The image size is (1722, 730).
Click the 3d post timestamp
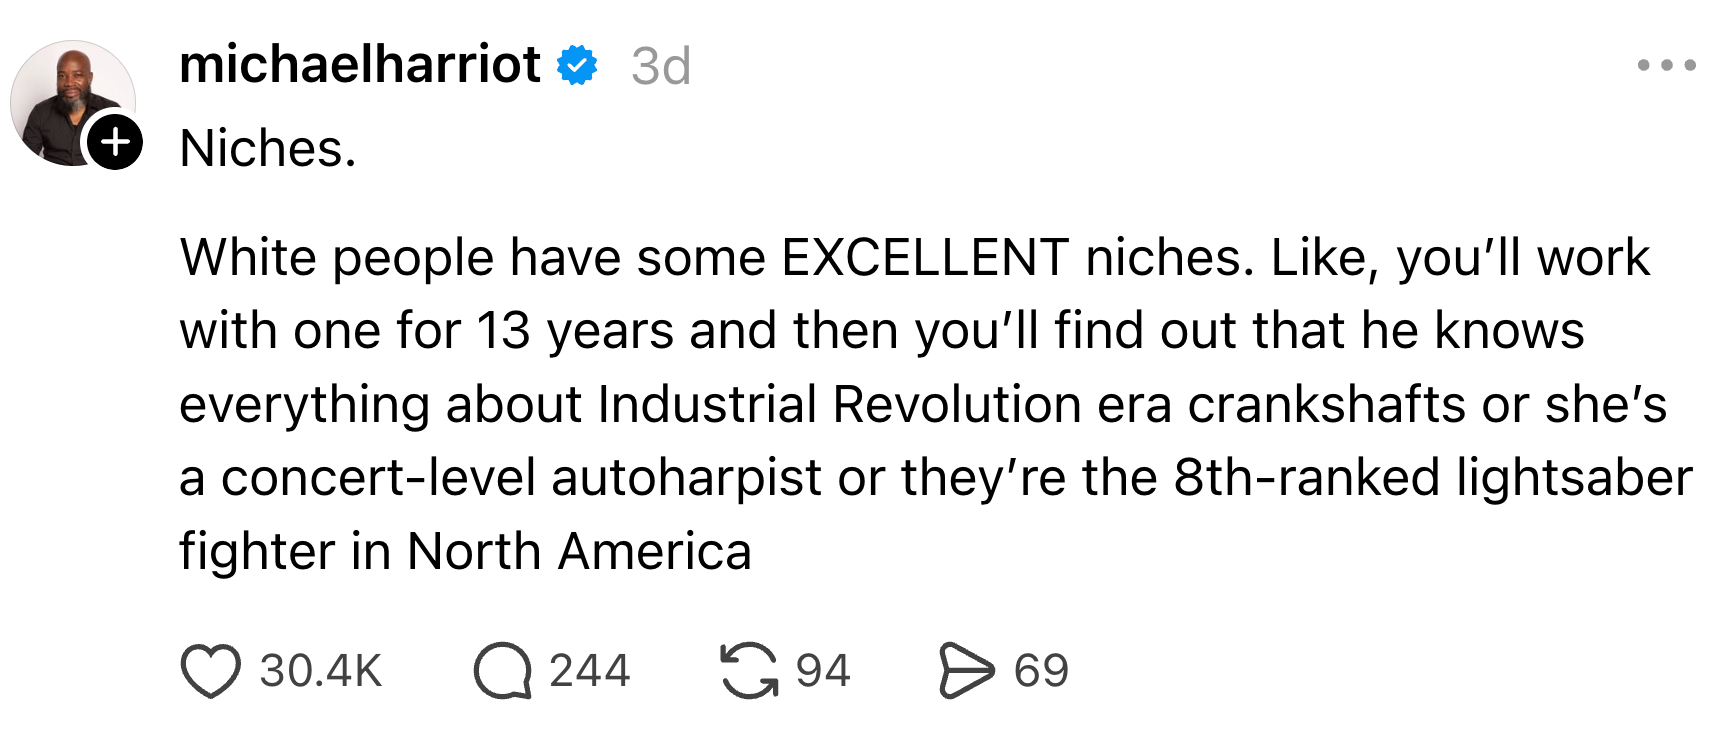point(661,67)
